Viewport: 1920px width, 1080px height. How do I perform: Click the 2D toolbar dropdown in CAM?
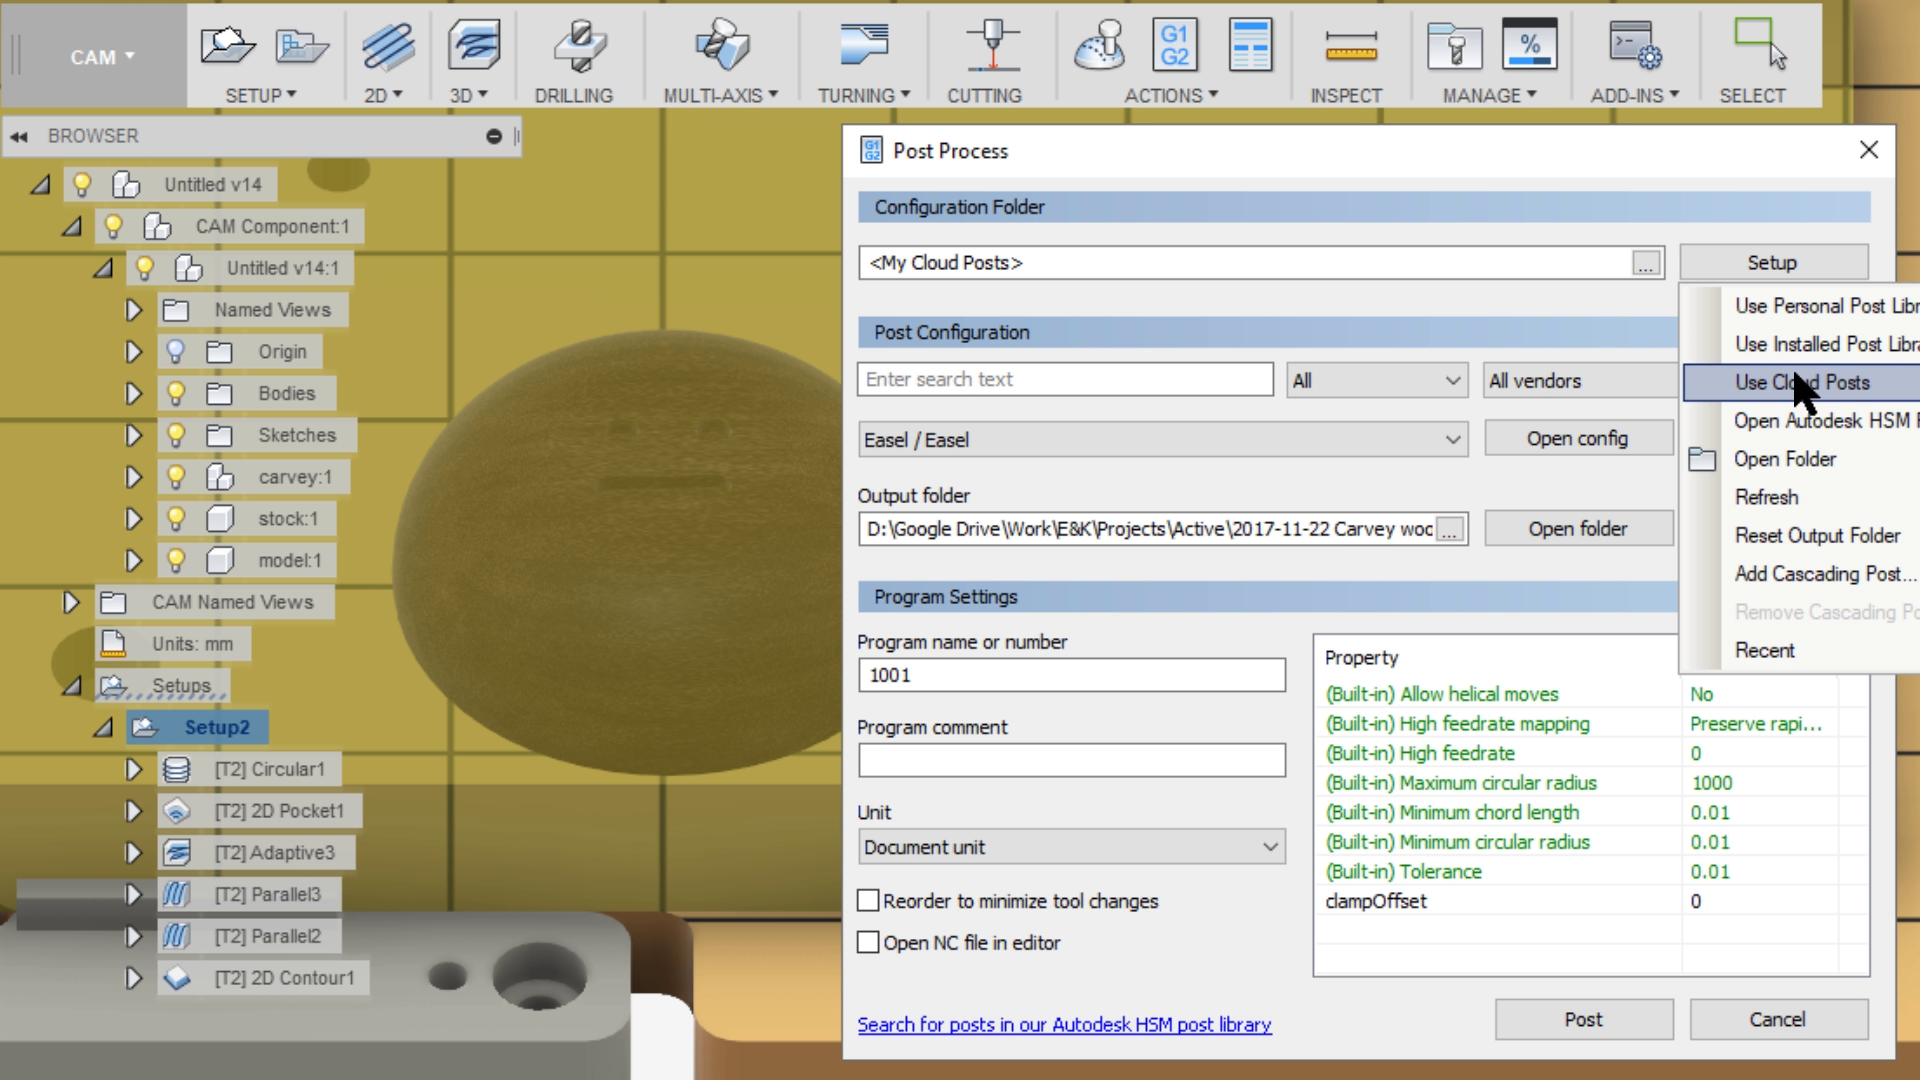(x=384, y=94)
